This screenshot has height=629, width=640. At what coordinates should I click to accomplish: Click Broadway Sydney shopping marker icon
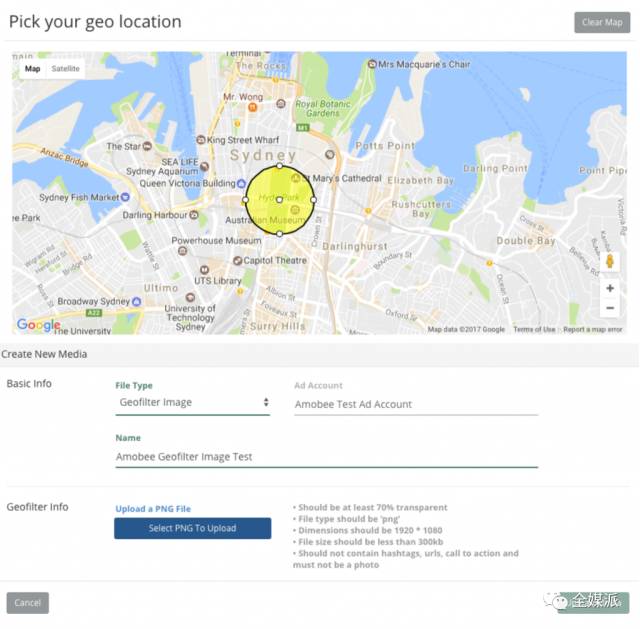[137, 302]
